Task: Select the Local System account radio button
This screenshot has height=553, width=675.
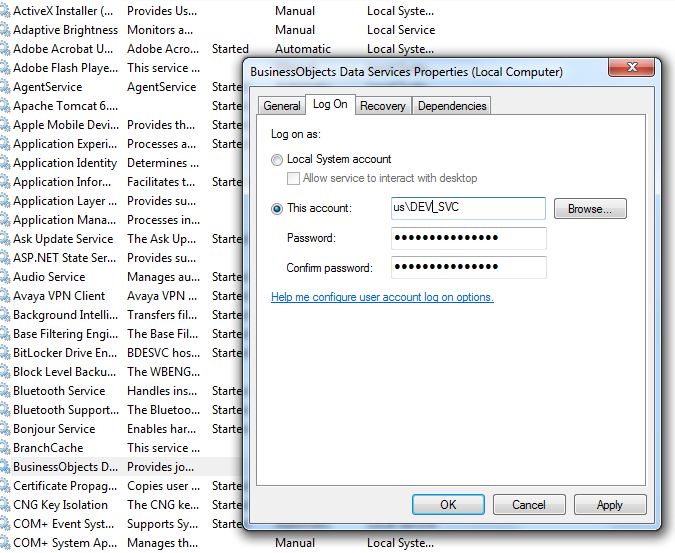Action: point(277,160)
